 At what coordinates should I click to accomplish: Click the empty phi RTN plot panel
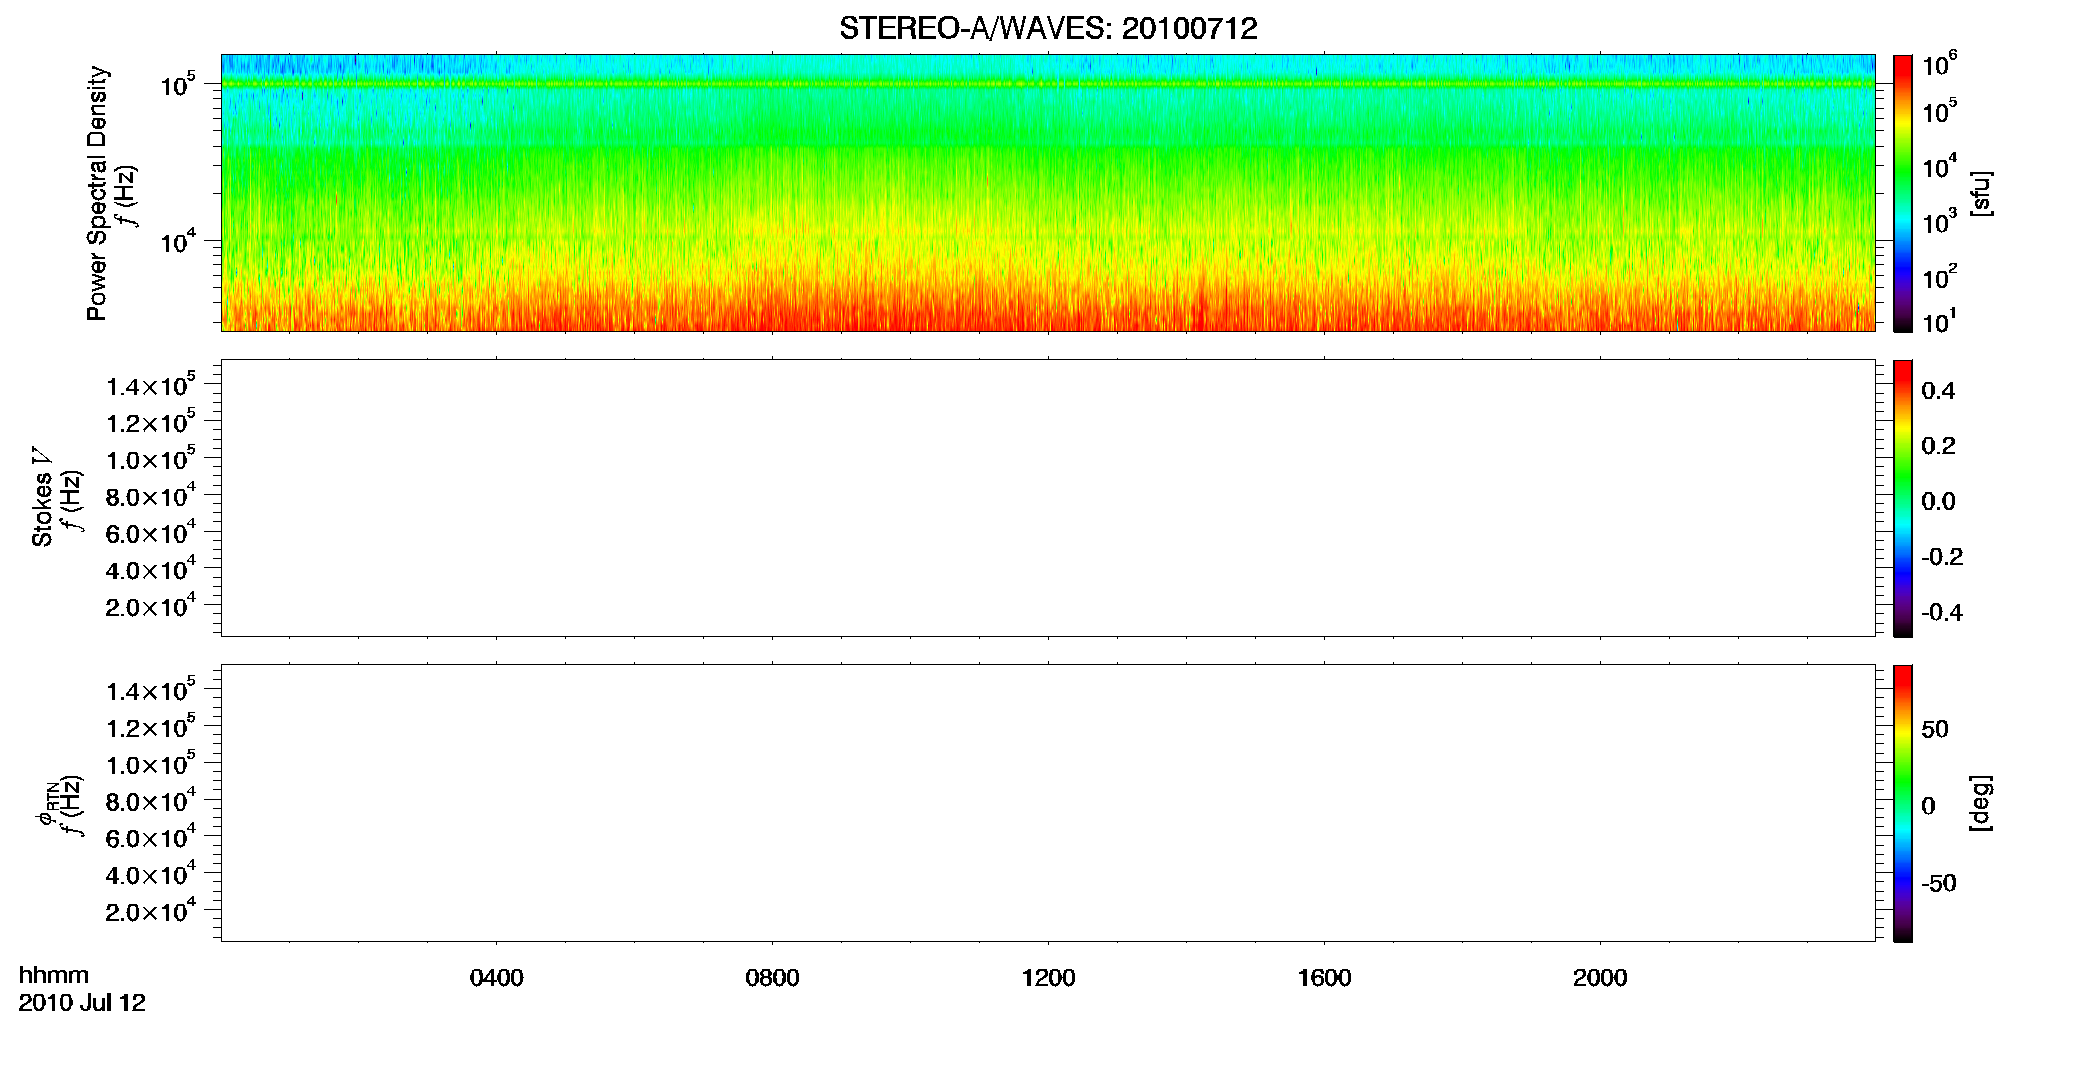click(x=1048, y=802)
